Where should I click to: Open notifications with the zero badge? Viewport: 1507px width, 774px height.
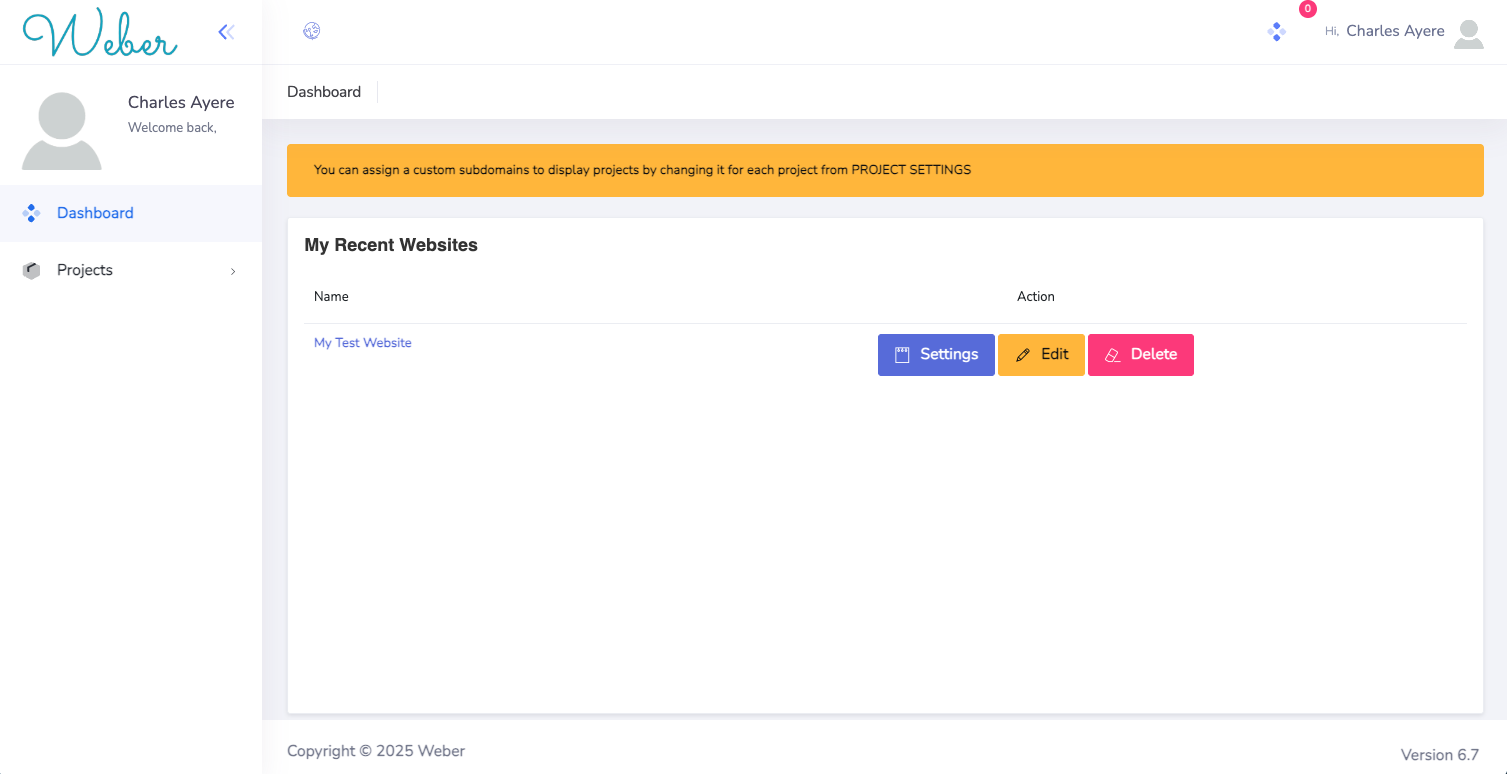click(x=1277, y=31)
